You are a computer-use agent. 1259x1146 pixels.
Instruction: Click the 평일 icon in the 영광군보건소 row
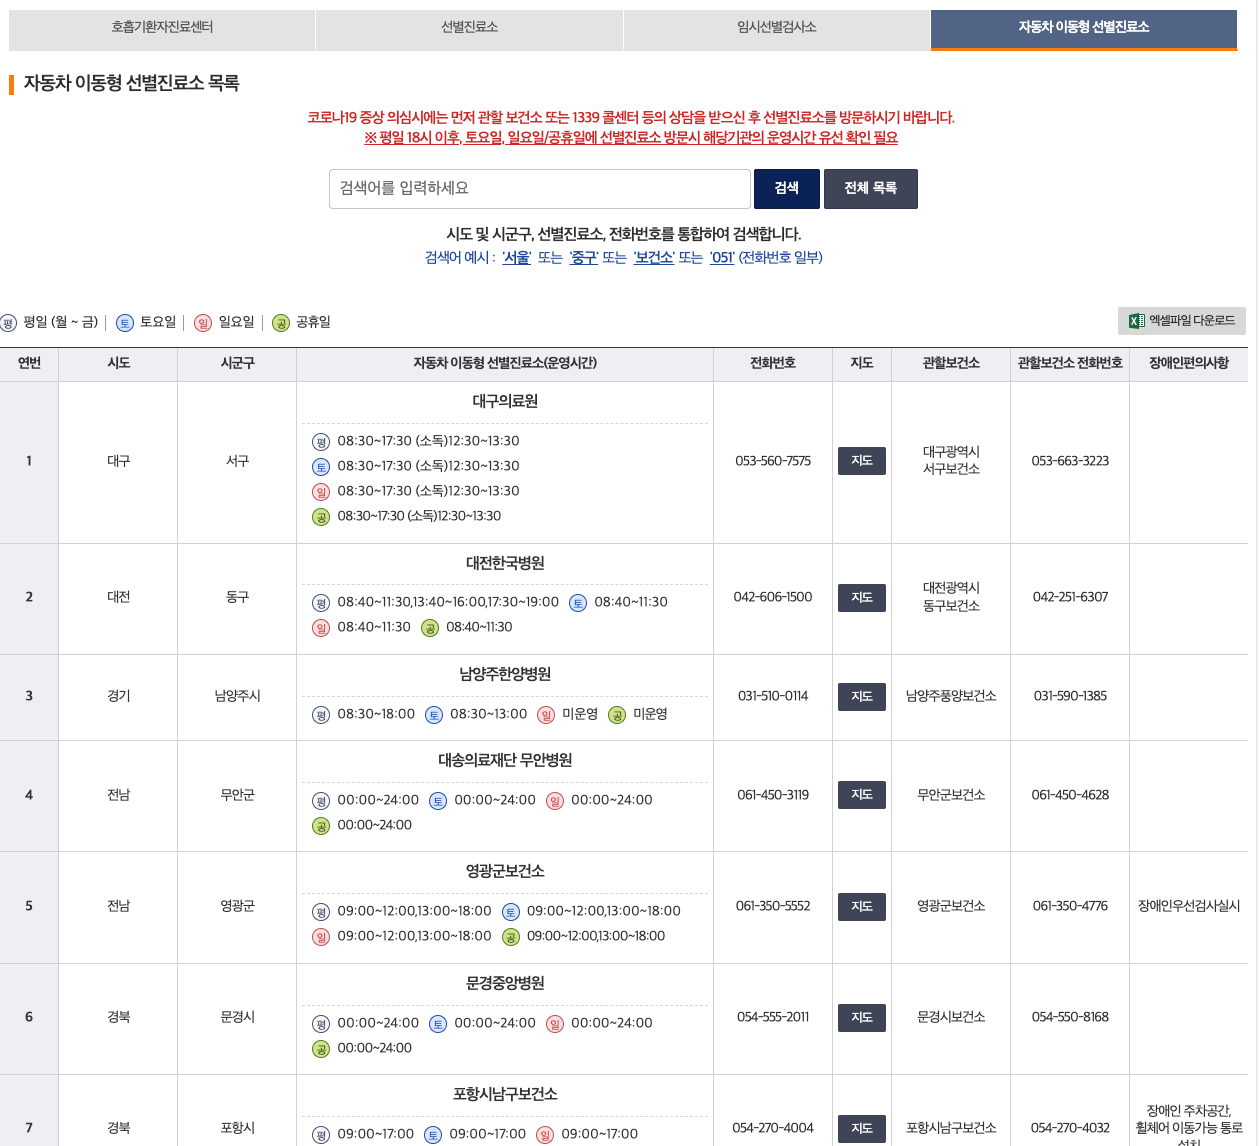pos(321,912)
